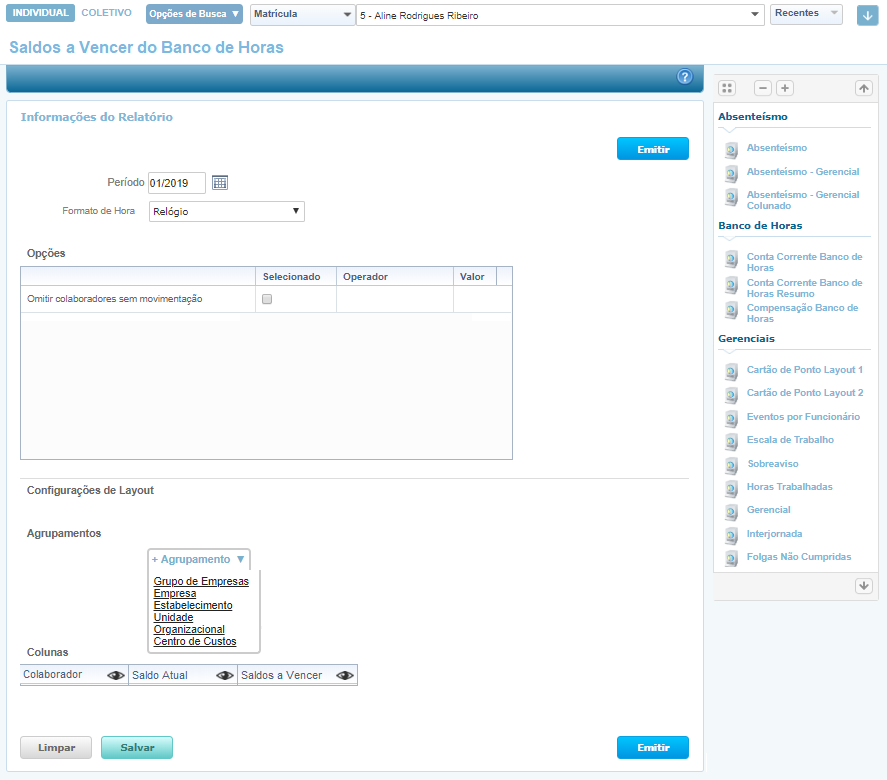The width and height of the screenshot is (887, 780).
Task: Switch to the COLETIVO tab
Action: (106, 13)
